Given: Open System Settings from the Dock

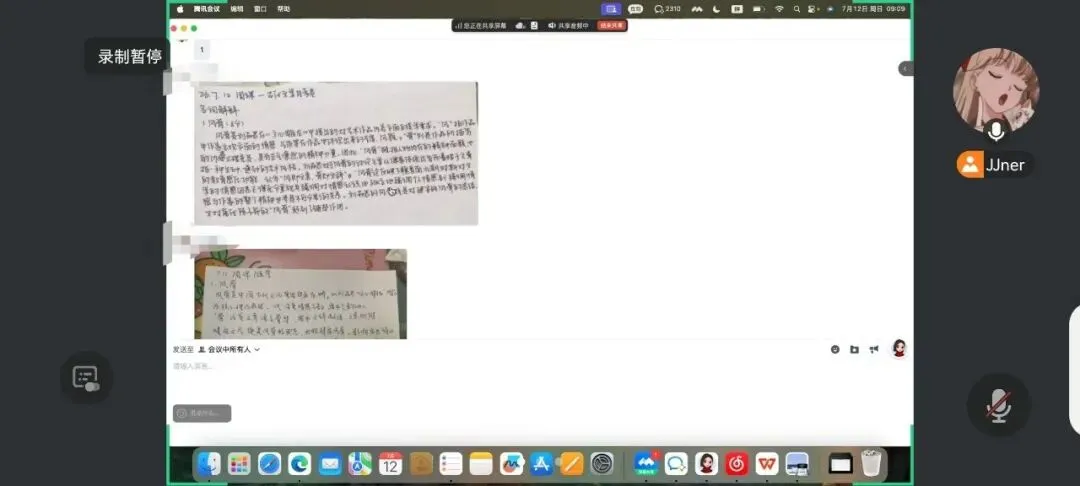Looking at the screenshot, I should coord(602,464).
